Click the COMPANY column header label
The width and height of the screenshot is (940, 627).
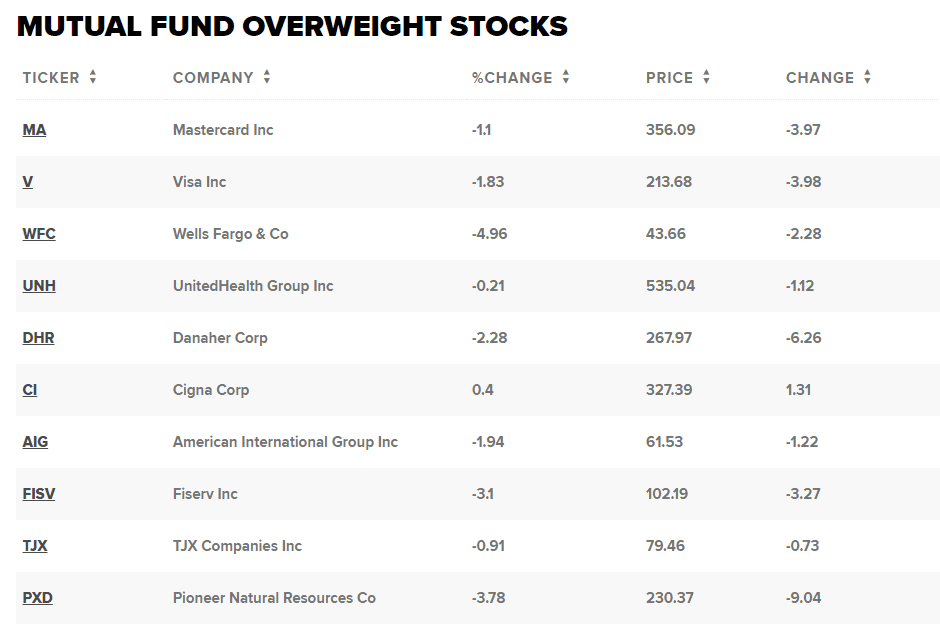pyautogui.click(x=213, y=78)
